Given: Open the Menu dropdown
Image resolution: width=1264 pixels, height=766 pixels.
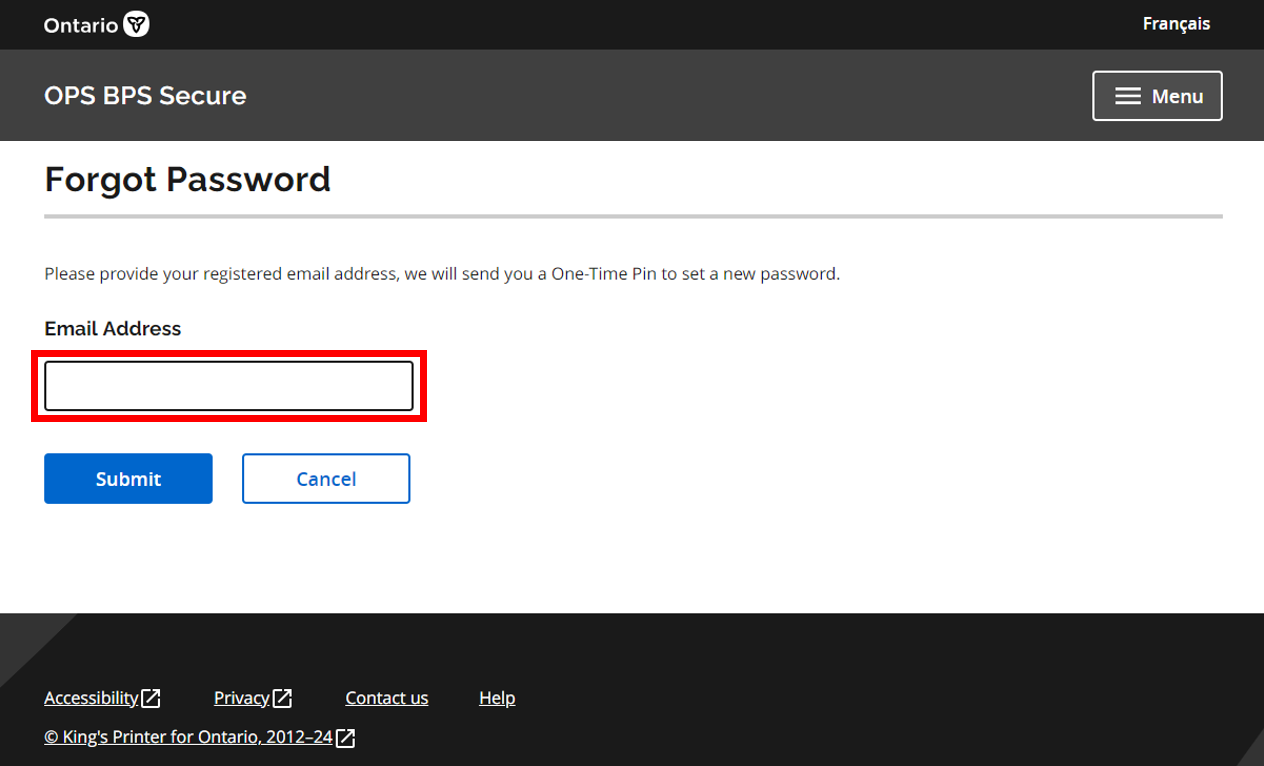Looking at the screenshot, I should (x=1157, y=96).
